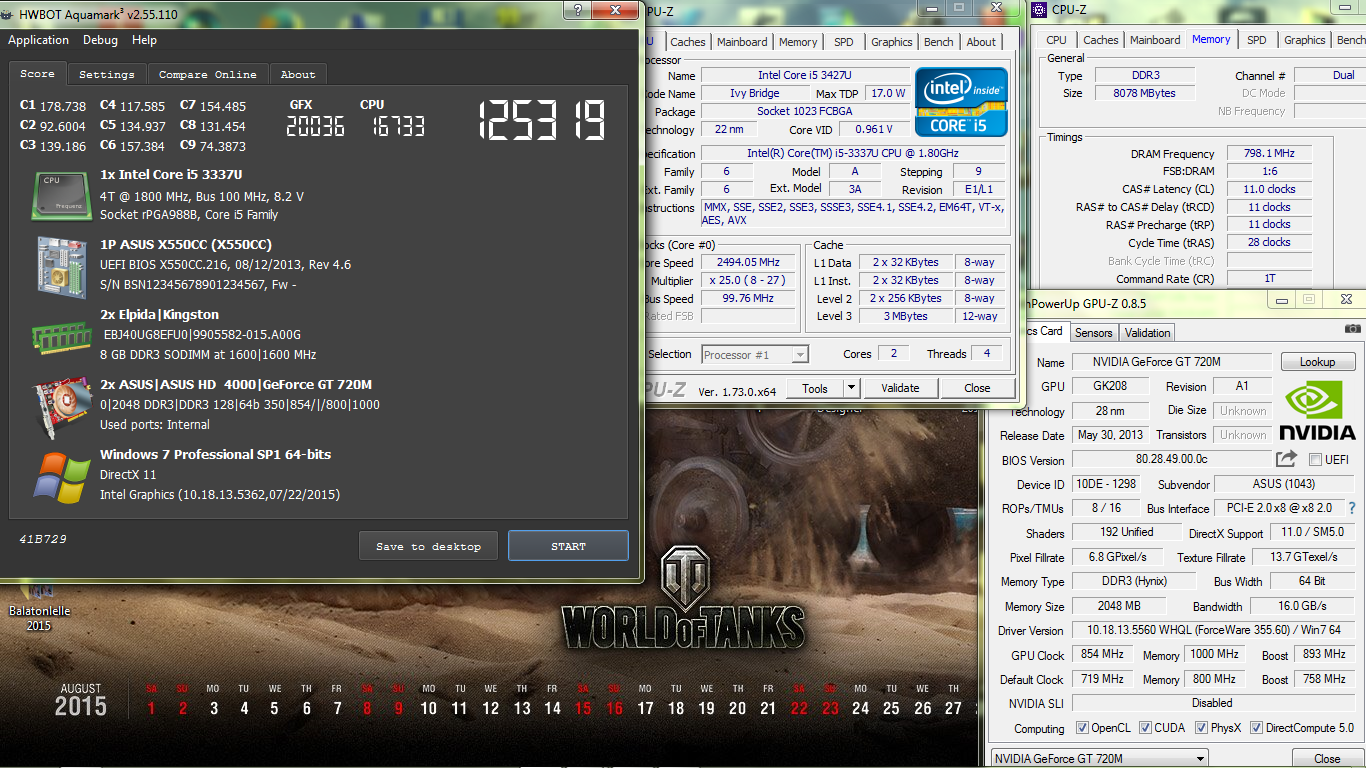Toggle the PhysX checkbox
1366x768 pixels.
[x=1201, y=728]
